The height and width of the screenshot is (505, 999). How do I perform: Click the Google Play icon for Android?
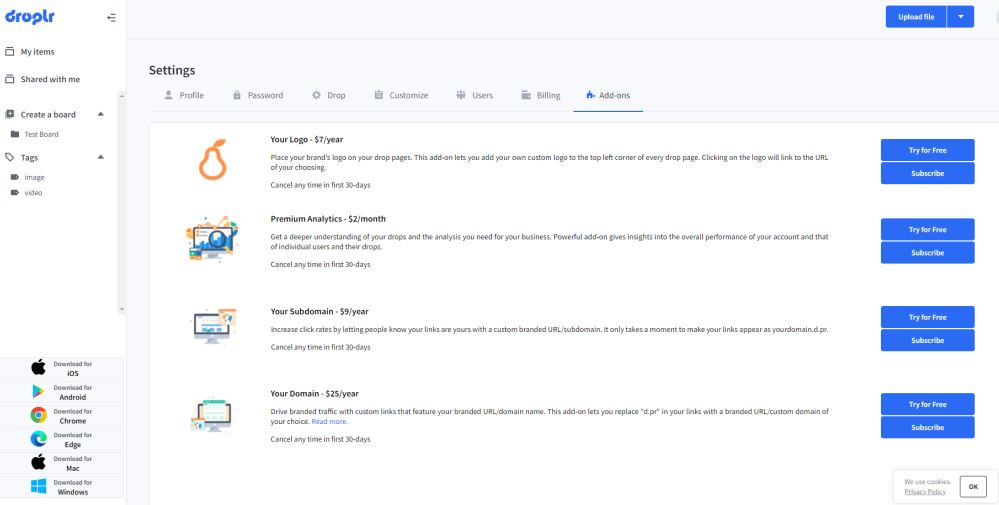[38, 392]
